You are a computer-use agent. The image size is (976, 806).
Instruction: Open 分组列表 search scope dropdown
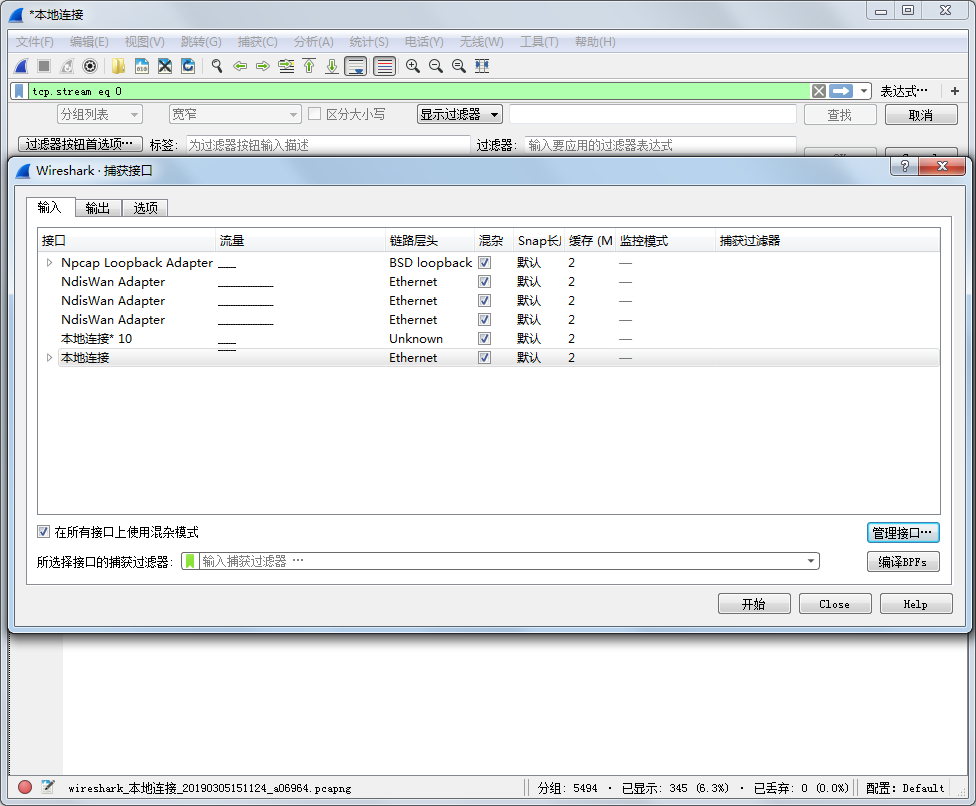point(100,115)
